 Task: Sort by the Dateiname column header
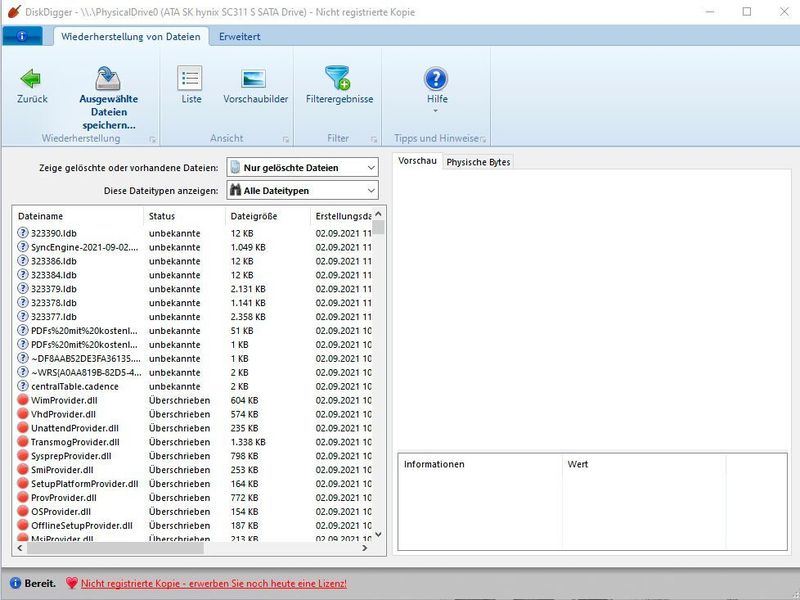pyautogui.click(x=40, y=216)
